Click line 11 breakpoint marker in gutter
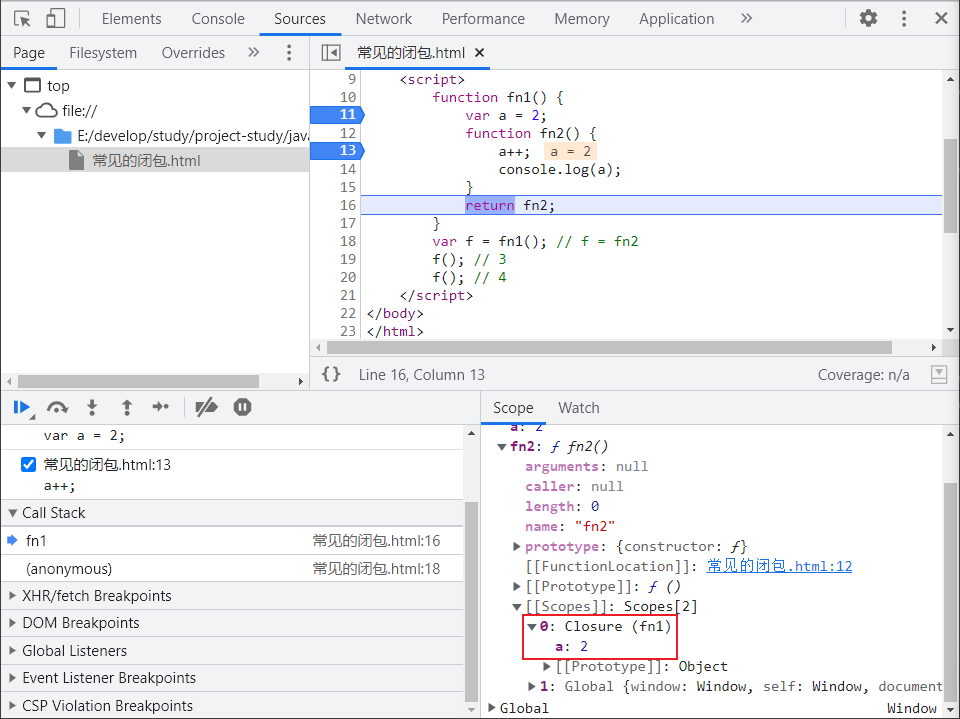 (x=335, y=115)
